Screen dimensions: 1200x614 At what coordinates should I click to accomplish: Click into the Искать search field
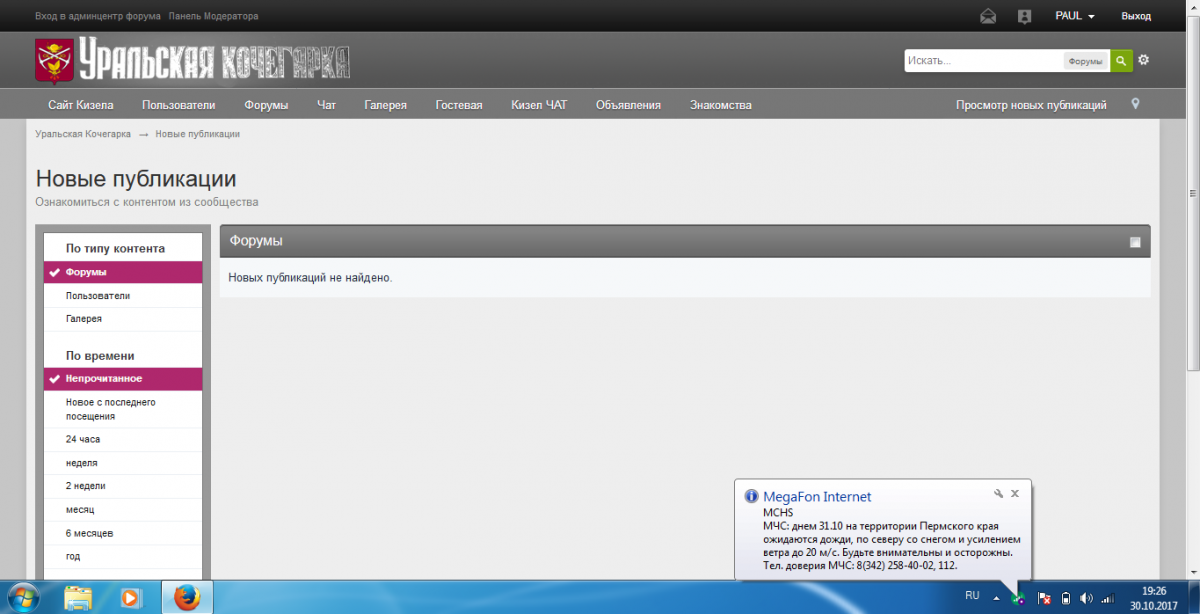[x=980, y=61]
